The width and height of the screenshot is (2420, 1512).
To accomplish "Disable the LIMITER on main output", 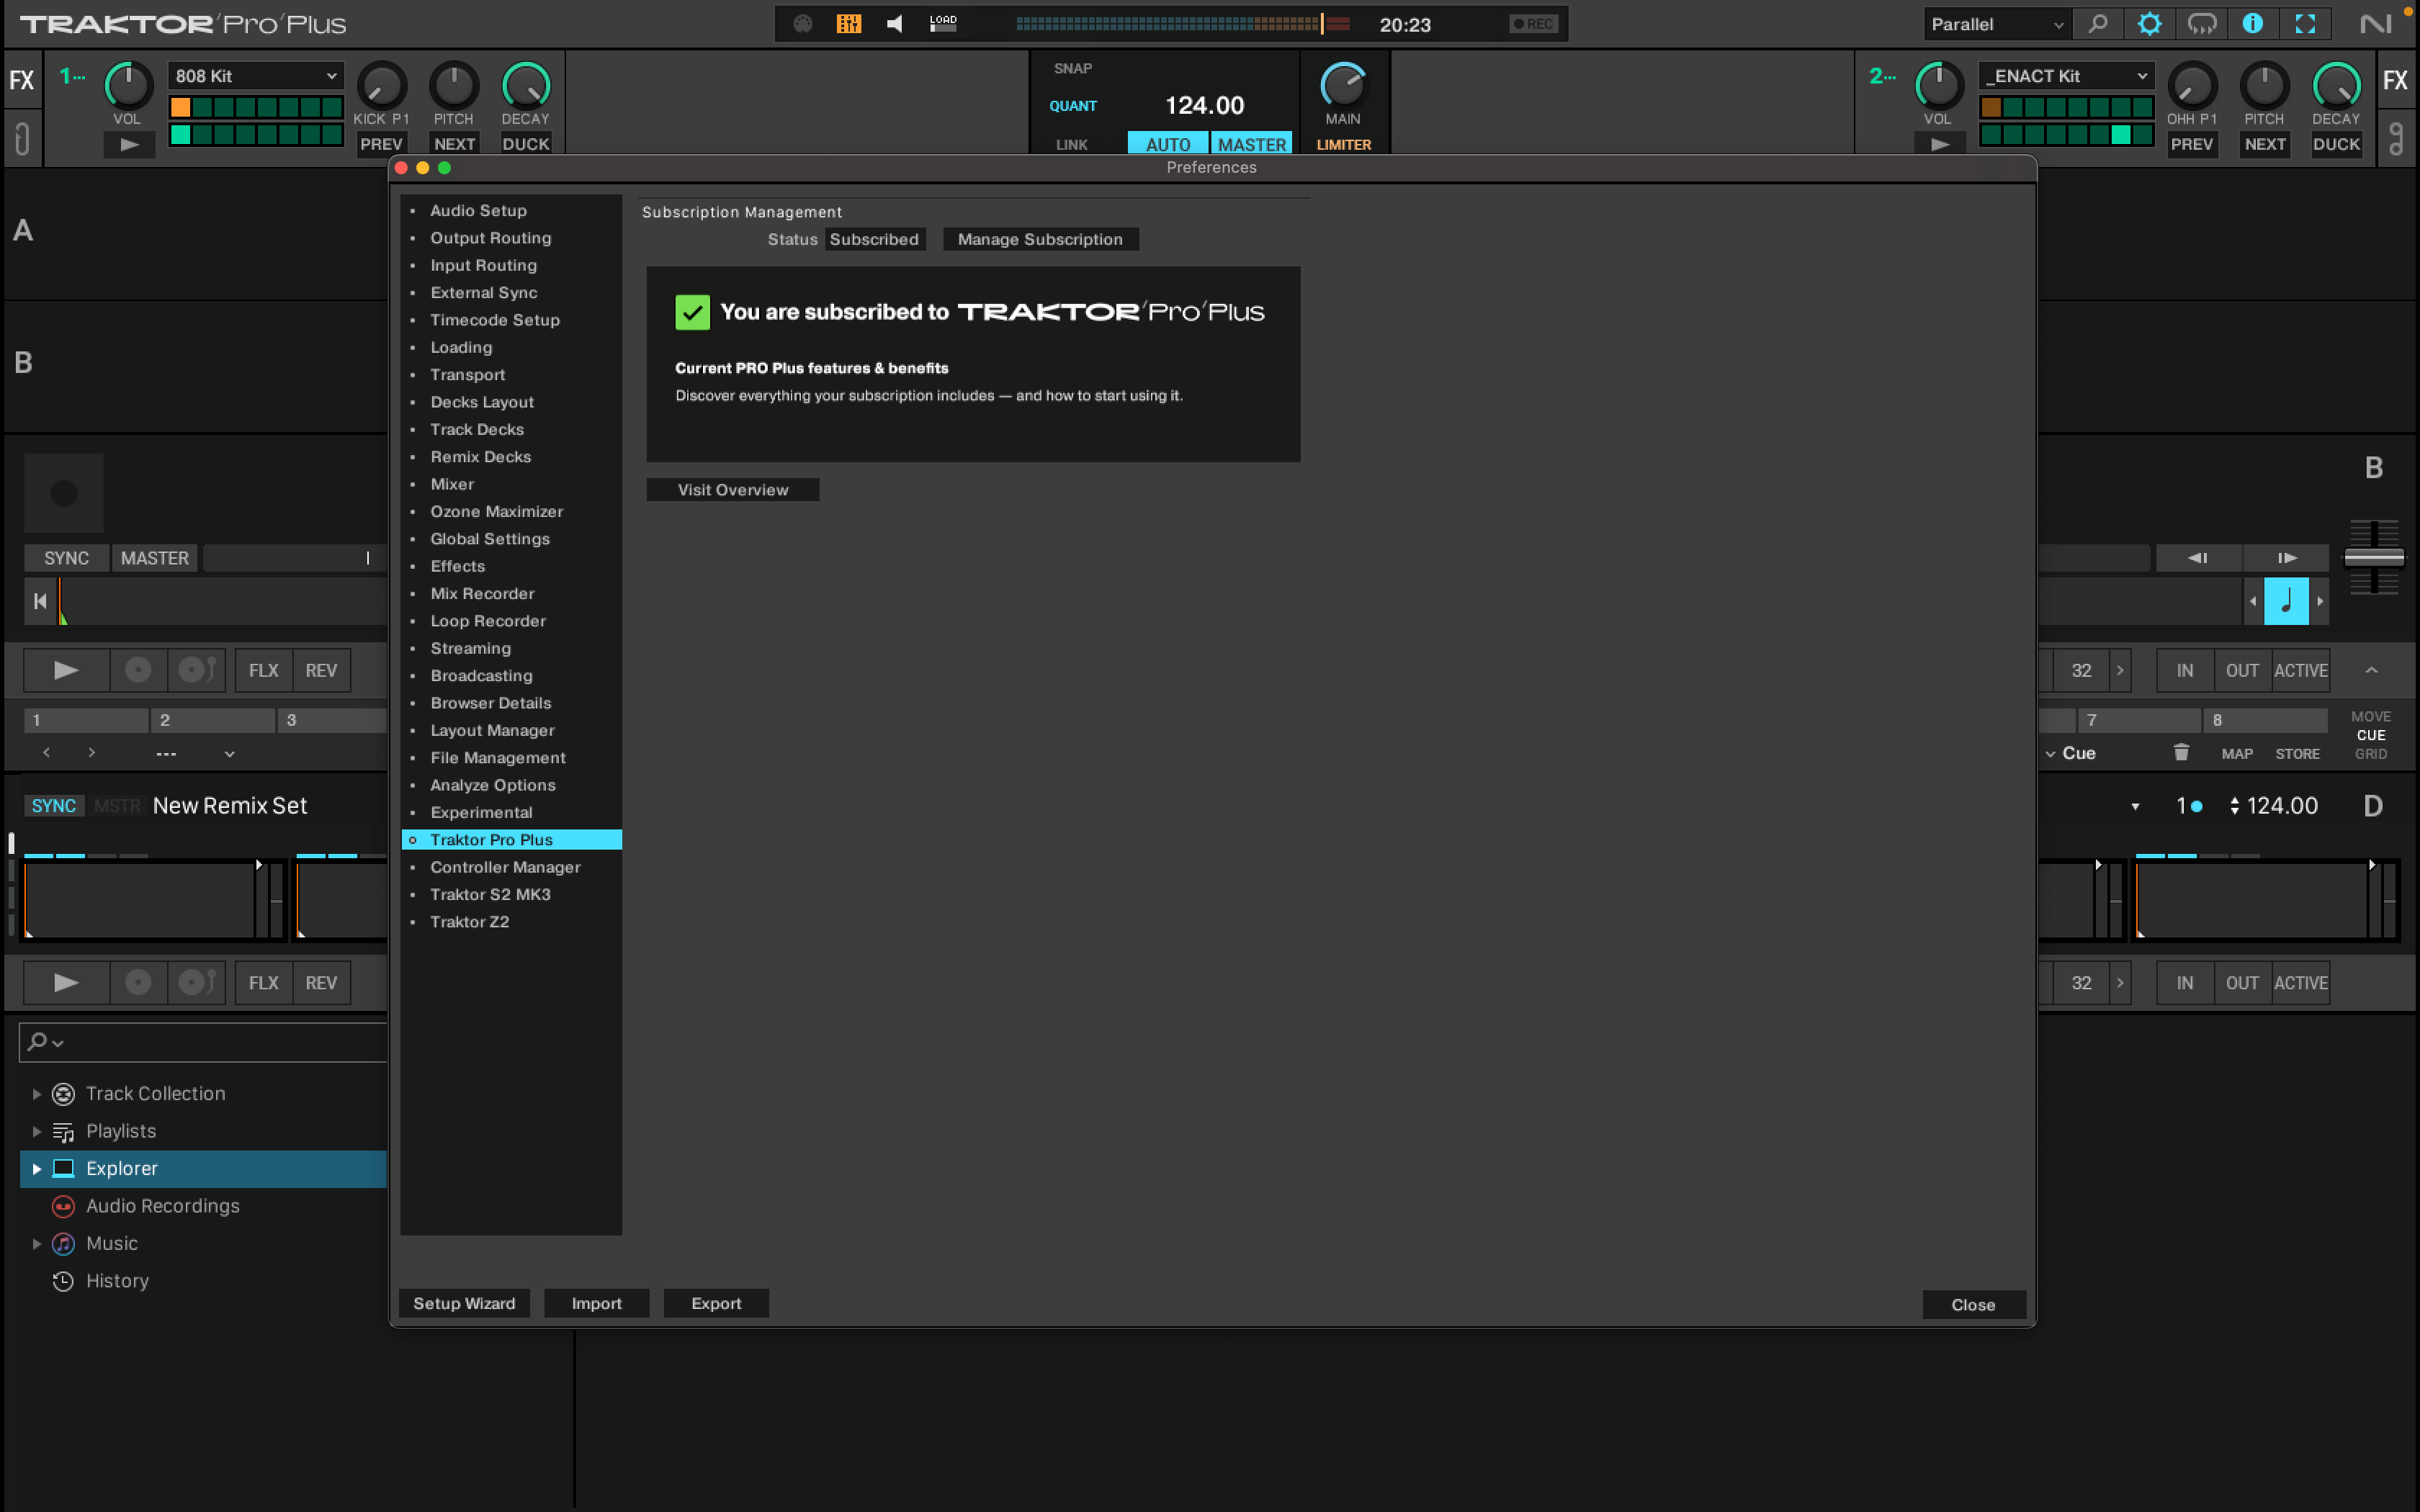I will coord(1343,145).
